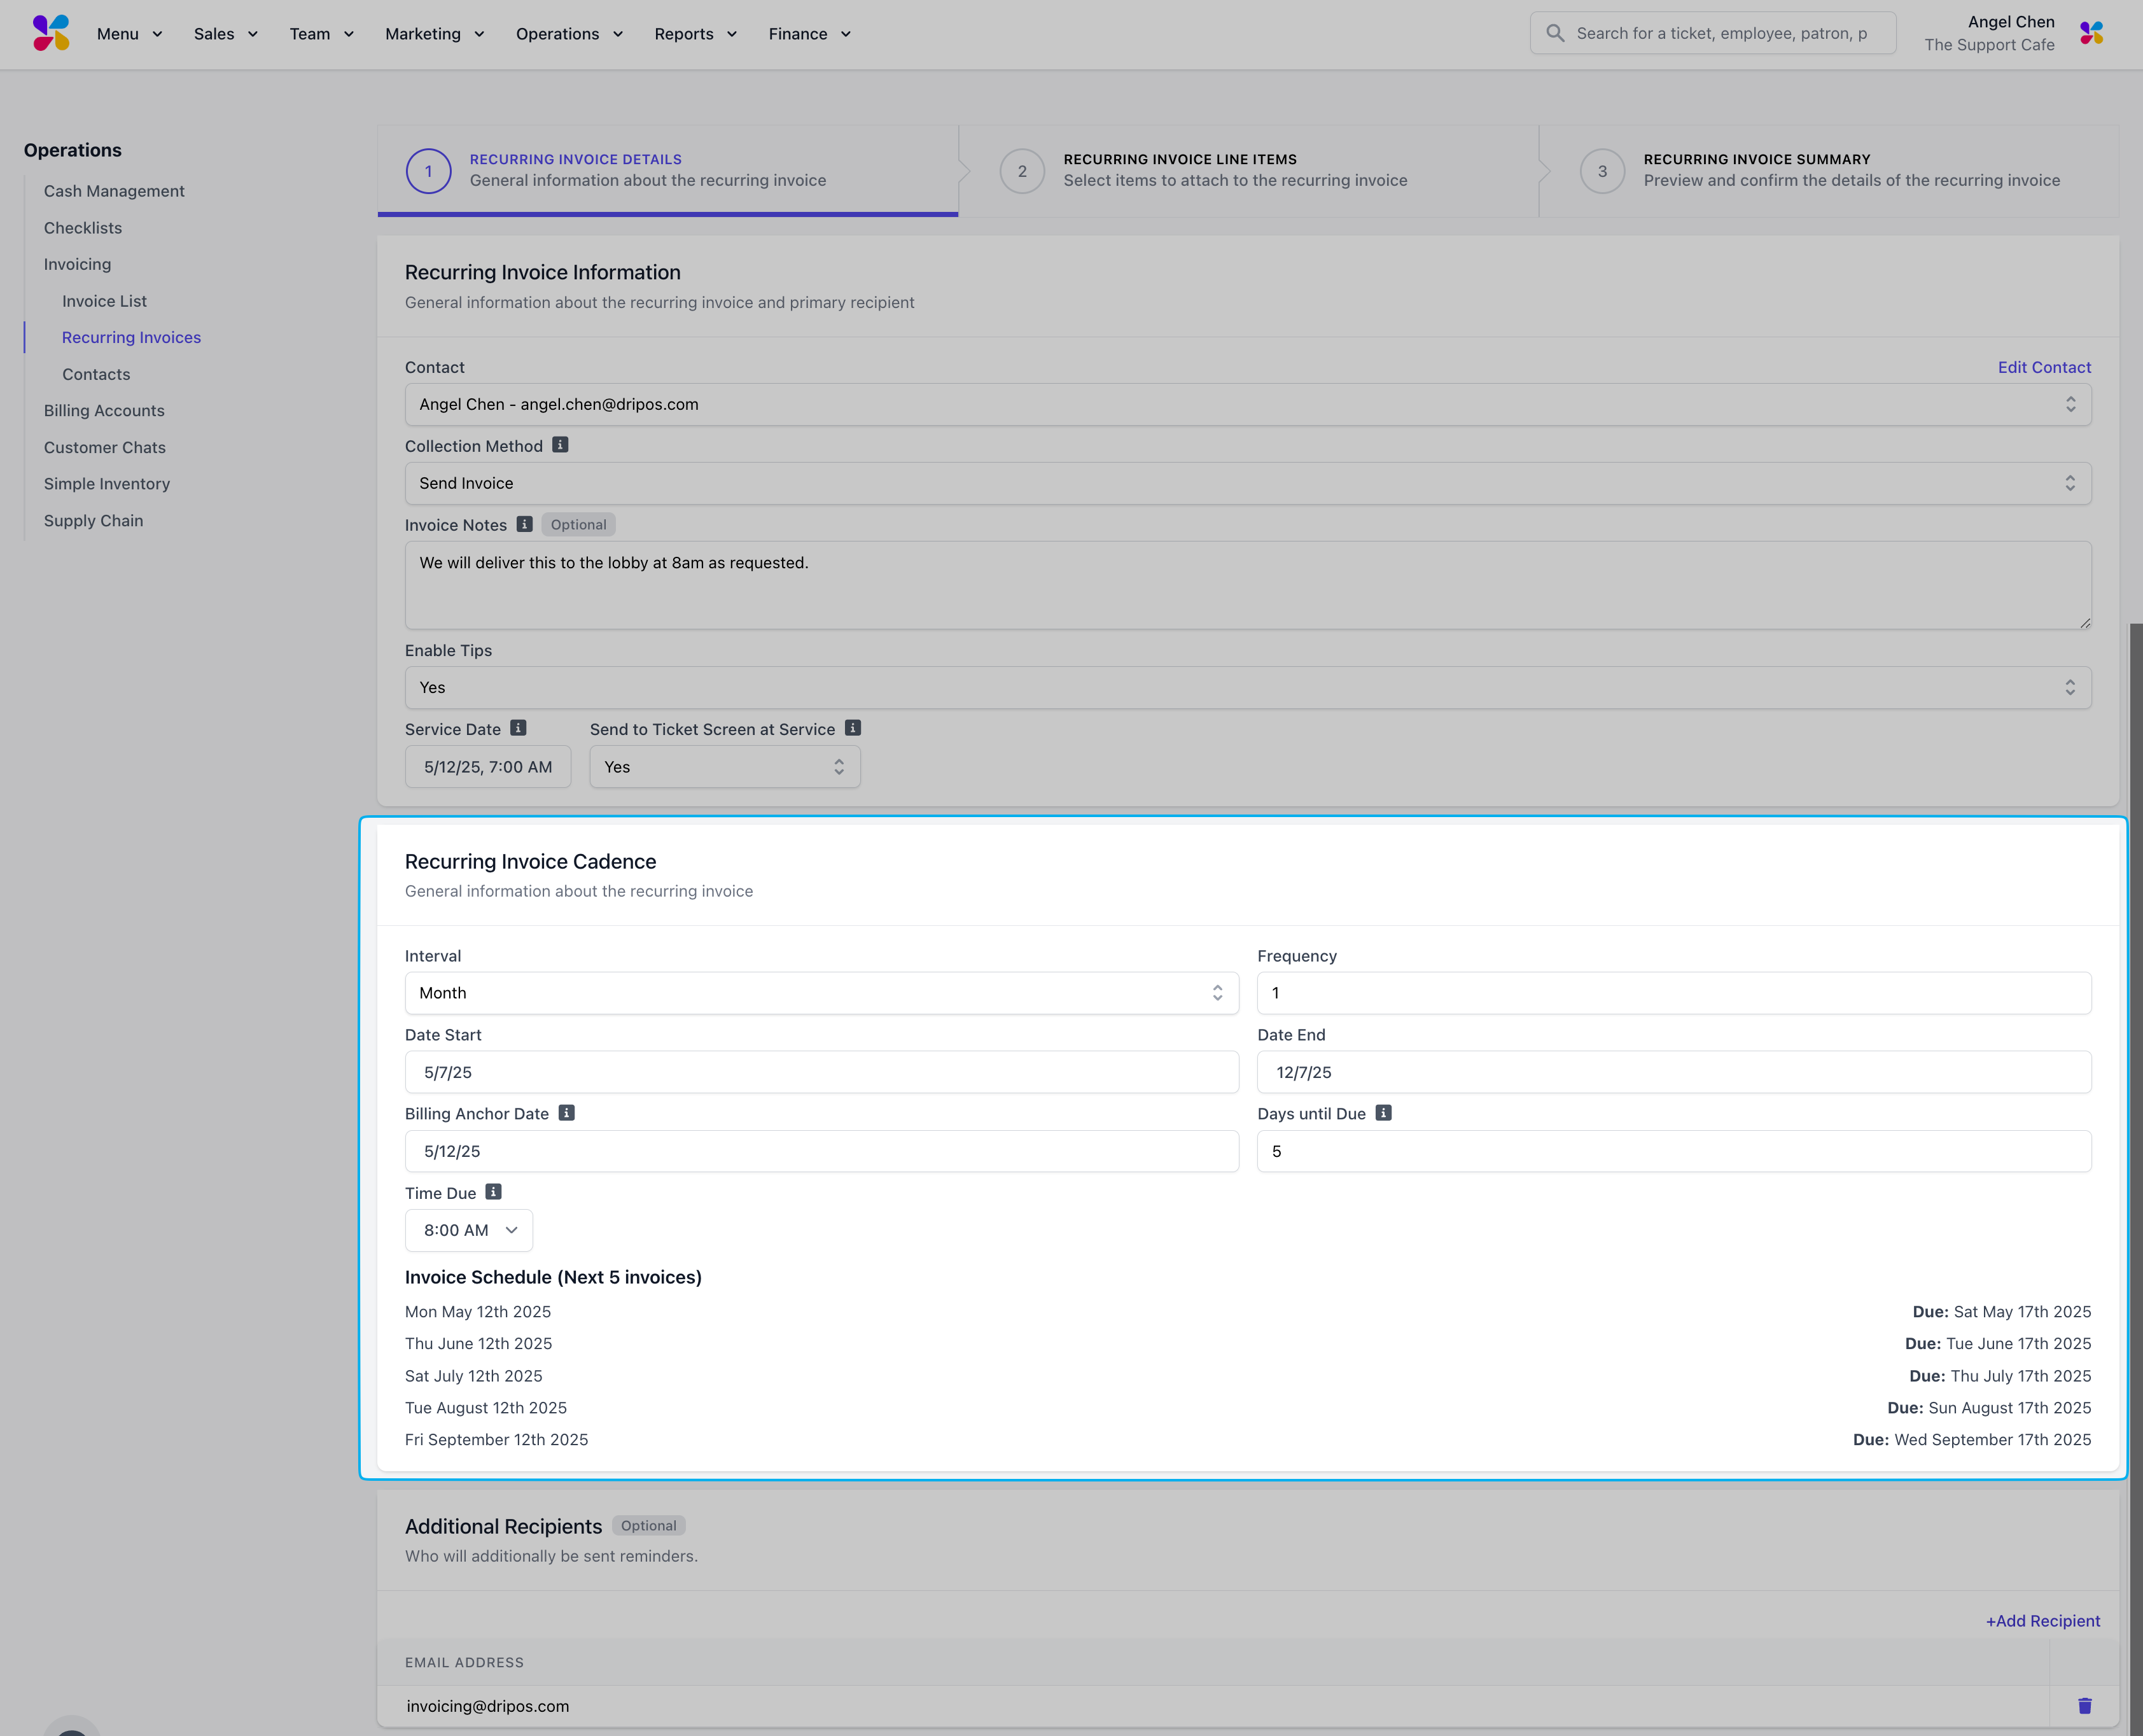Click the Send to Ticket Screen info icon
Viewport: 2143px width, 1736px height.
click(852, 728)
